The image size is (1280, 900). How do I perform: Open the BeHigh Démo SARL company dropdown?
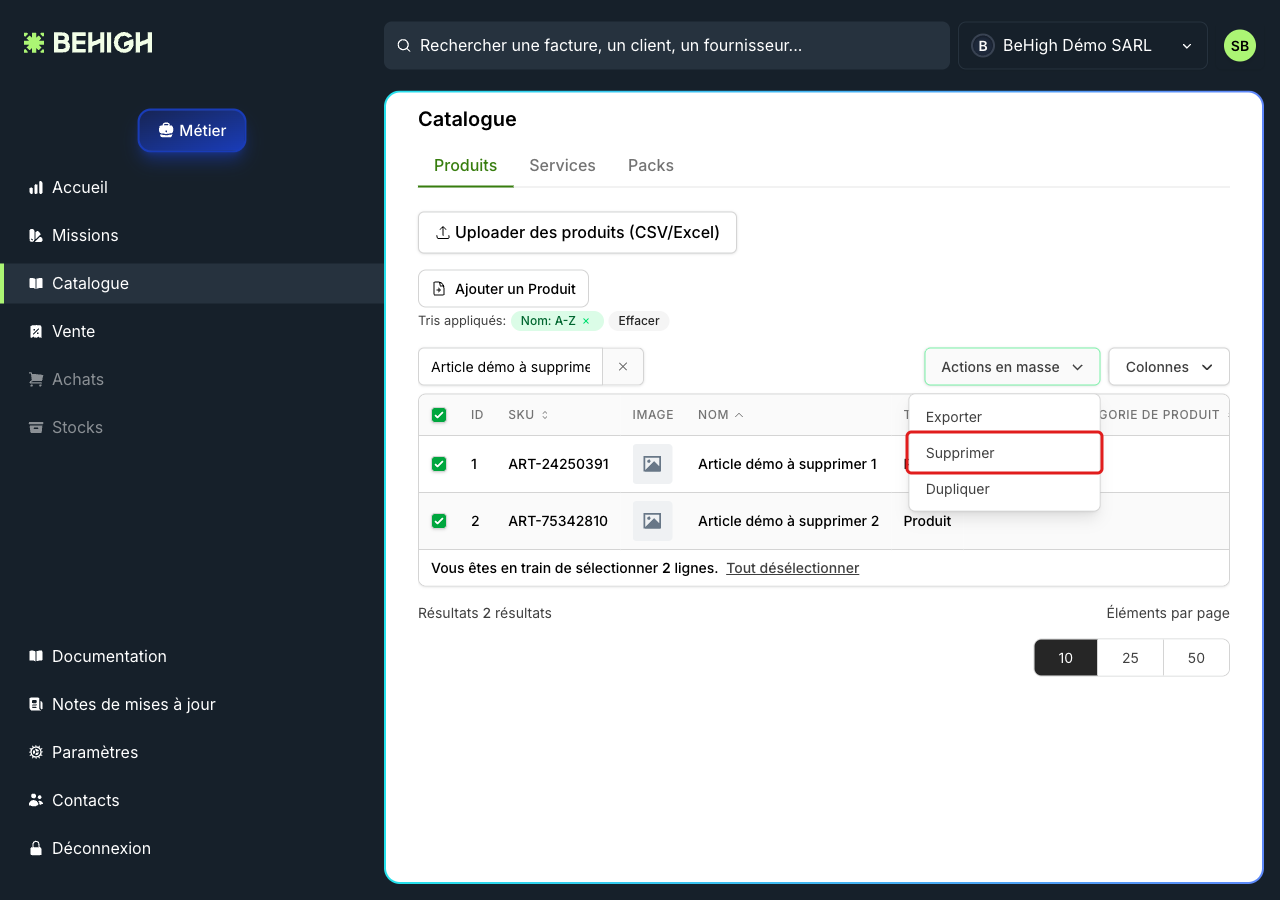tap(1083, 46)
